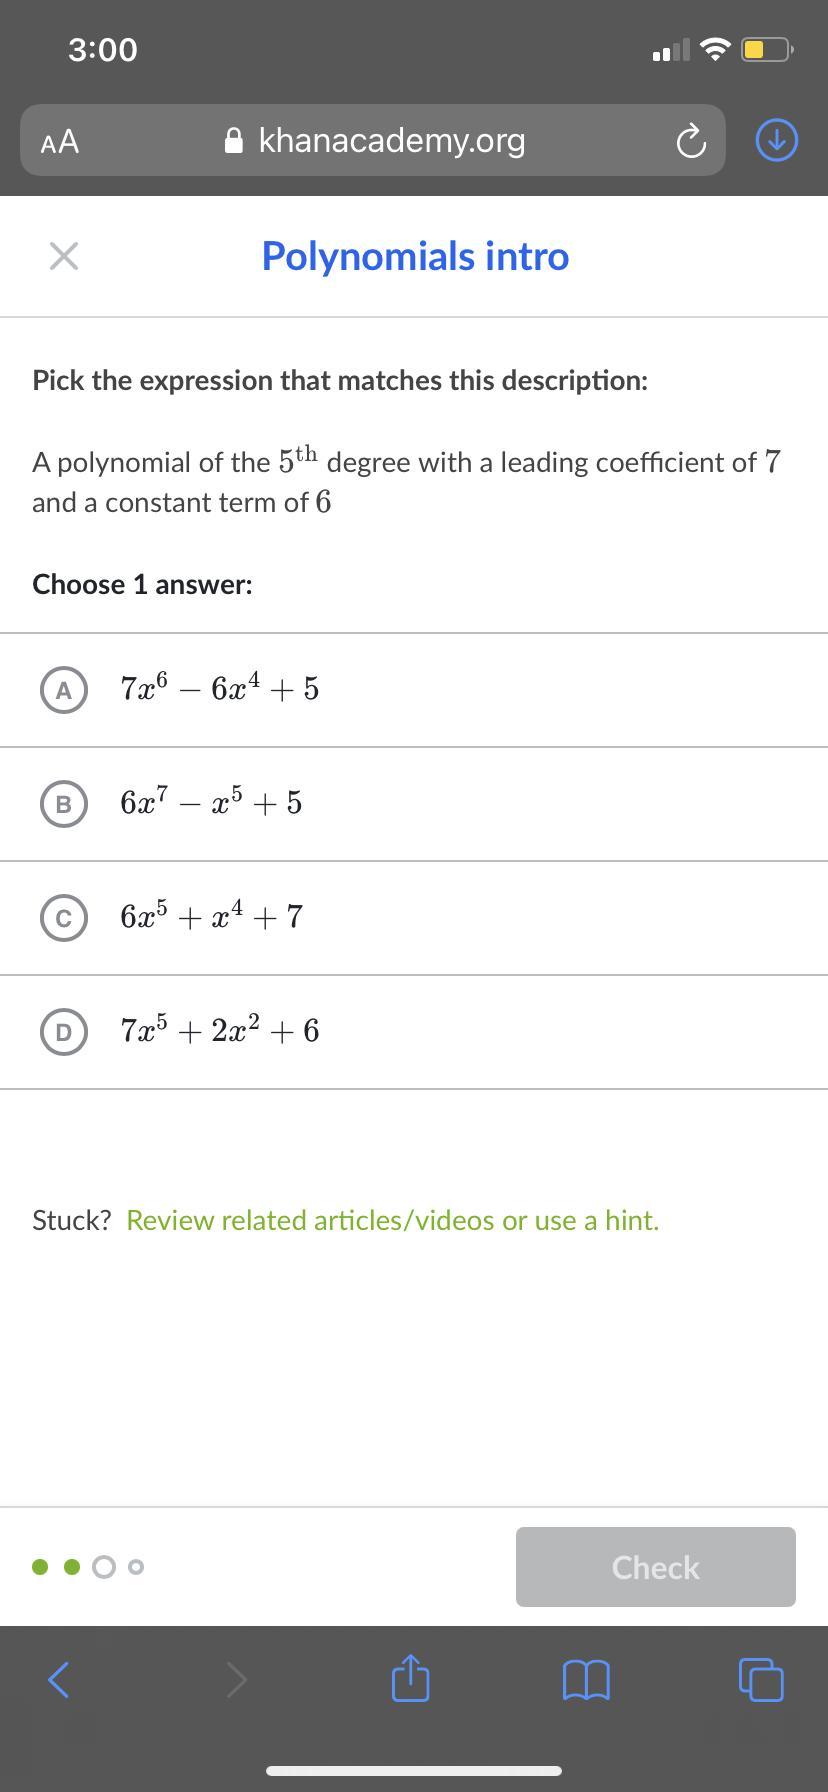The width and height of the screenshot is (828, 1792).
Task: Select answer choice A
Action: coord(64,690)
